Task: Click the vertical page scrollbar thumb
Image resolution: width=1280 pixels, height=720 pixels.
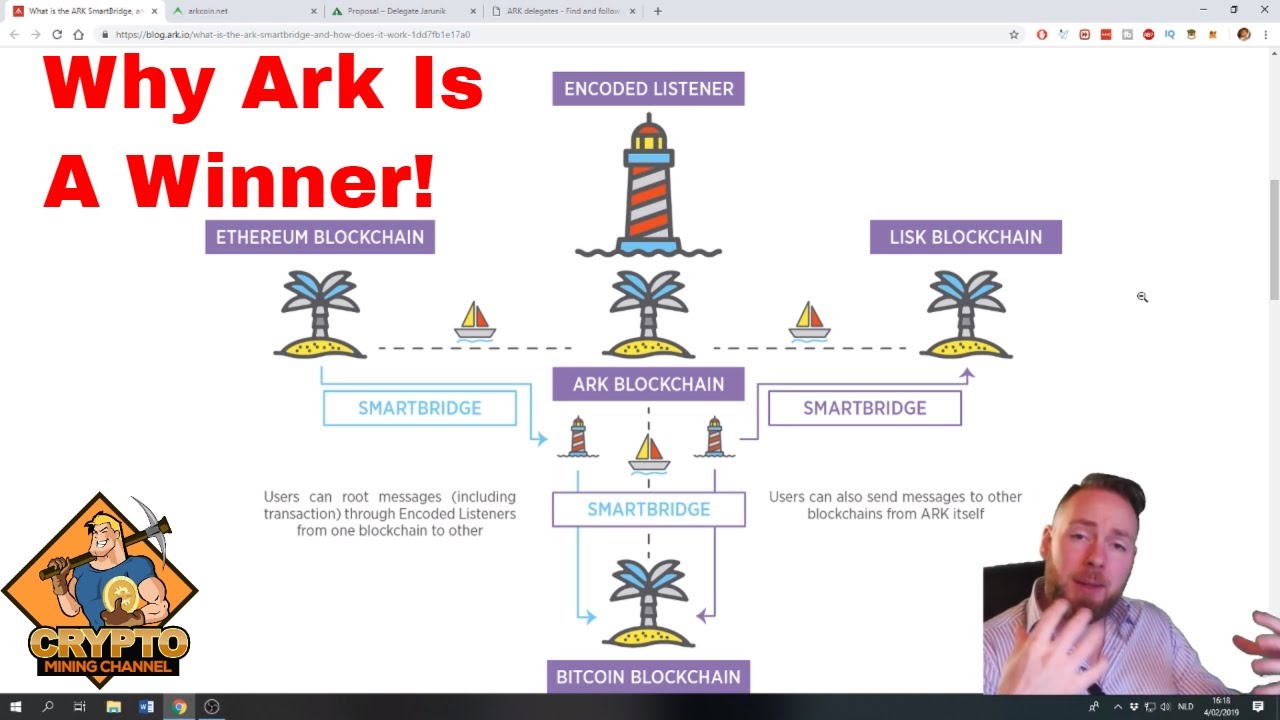Action: point(1274,240)
